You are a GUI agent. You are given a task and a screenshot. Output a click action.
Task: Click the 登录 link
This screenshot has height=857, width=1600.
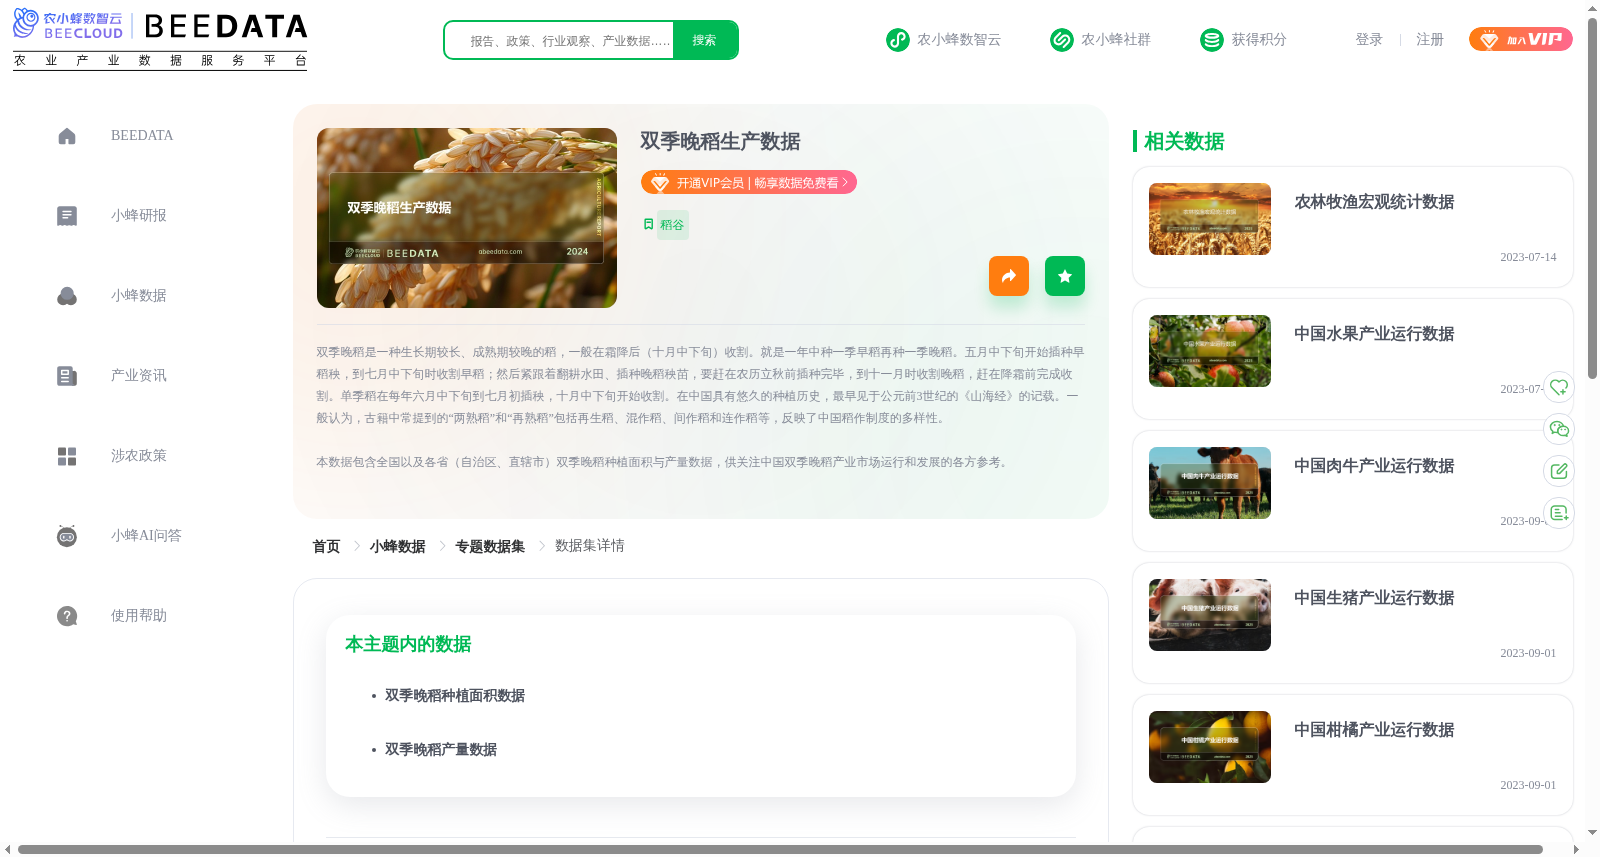tap(1369, 40)
